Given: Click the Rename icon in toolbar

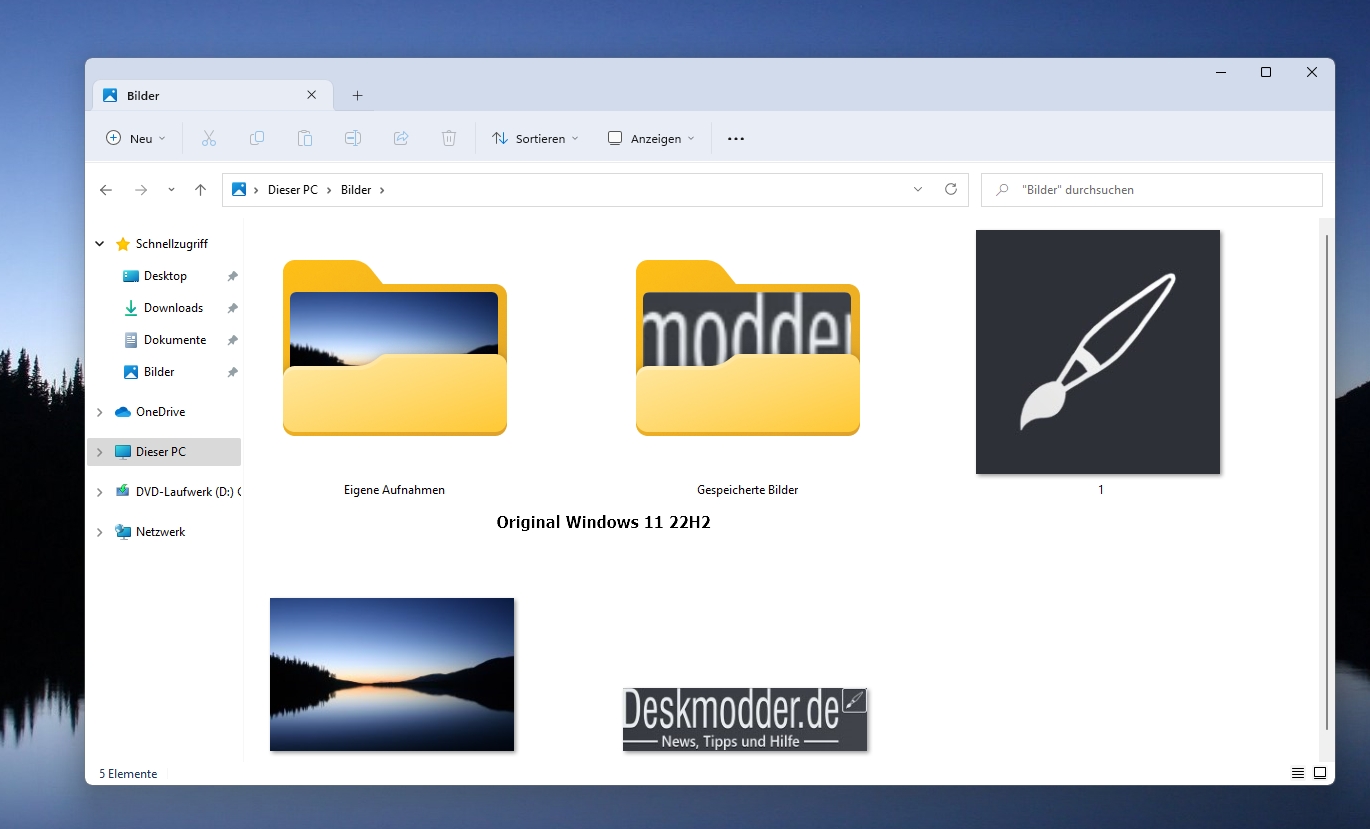Looking at the screenshot, I should [353, 138].
